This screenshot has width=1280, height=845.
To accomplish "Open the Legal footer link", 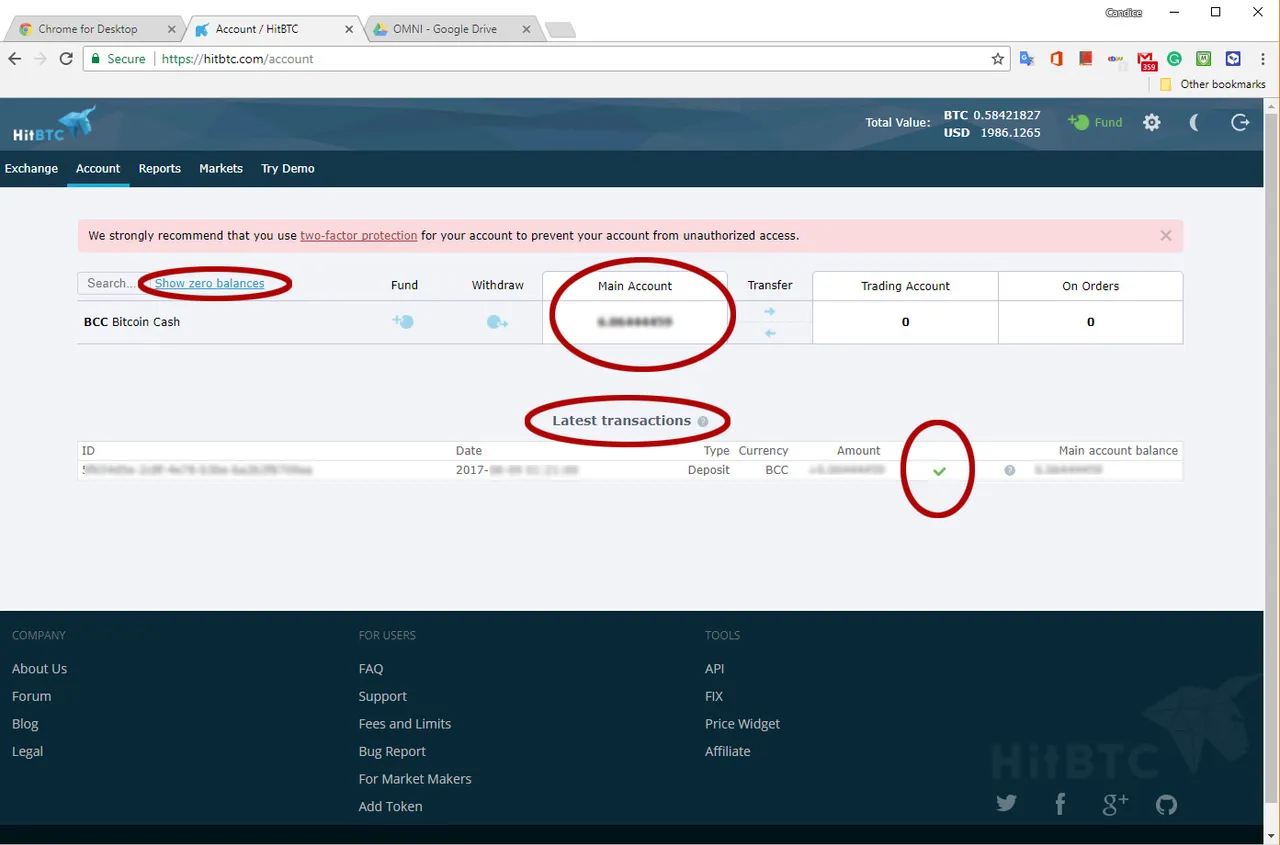I will (27, 751).
